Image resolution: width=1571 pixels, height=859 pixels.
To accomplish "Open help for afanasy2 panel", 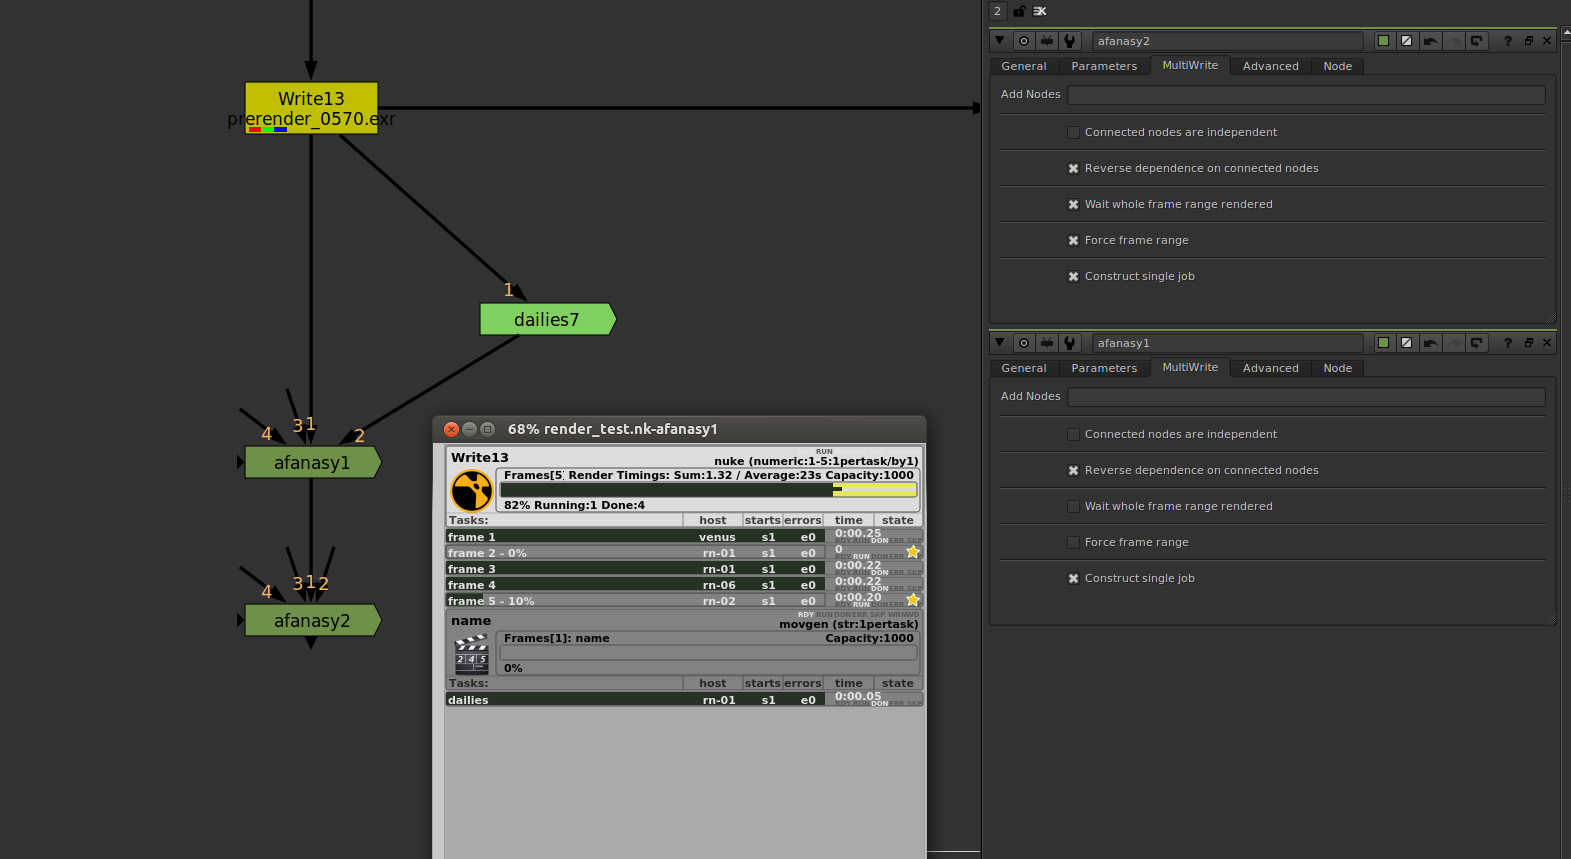I will pos(1508,41).
